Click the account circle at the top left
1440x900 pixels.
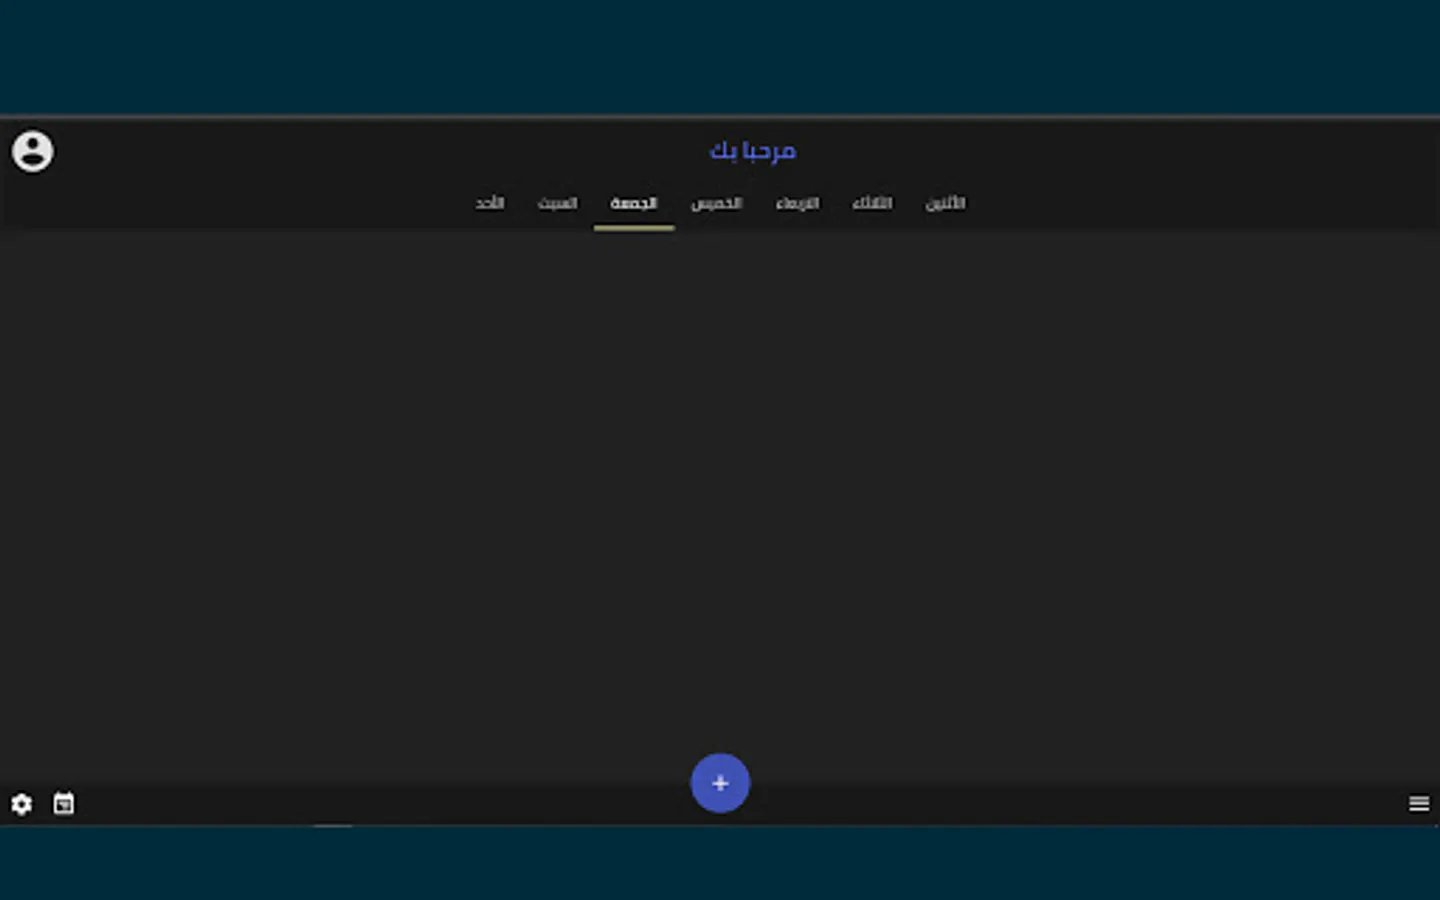click(x=31, y=151)
